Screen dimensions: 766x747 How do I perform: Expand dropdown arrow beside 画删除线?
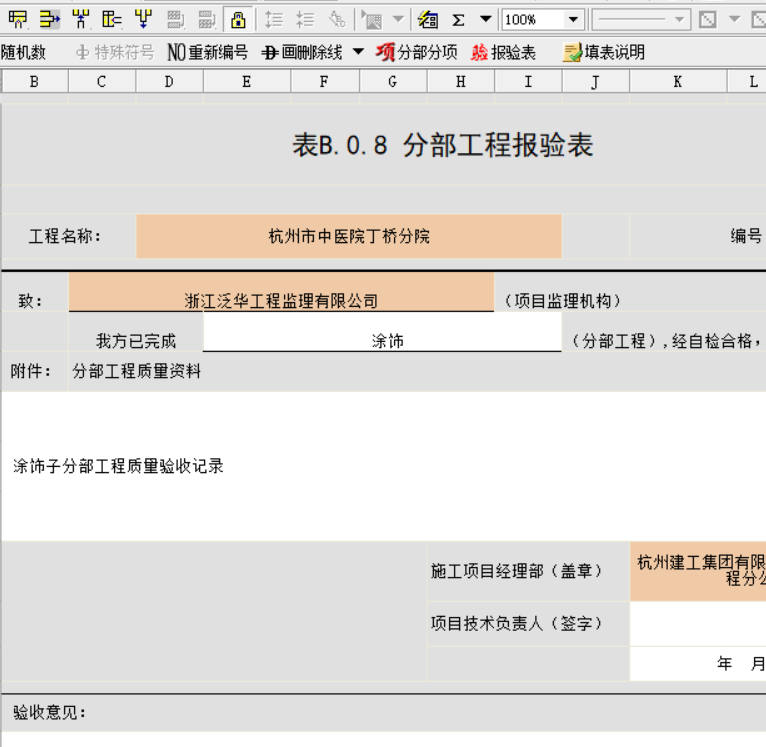pos(358,52)
